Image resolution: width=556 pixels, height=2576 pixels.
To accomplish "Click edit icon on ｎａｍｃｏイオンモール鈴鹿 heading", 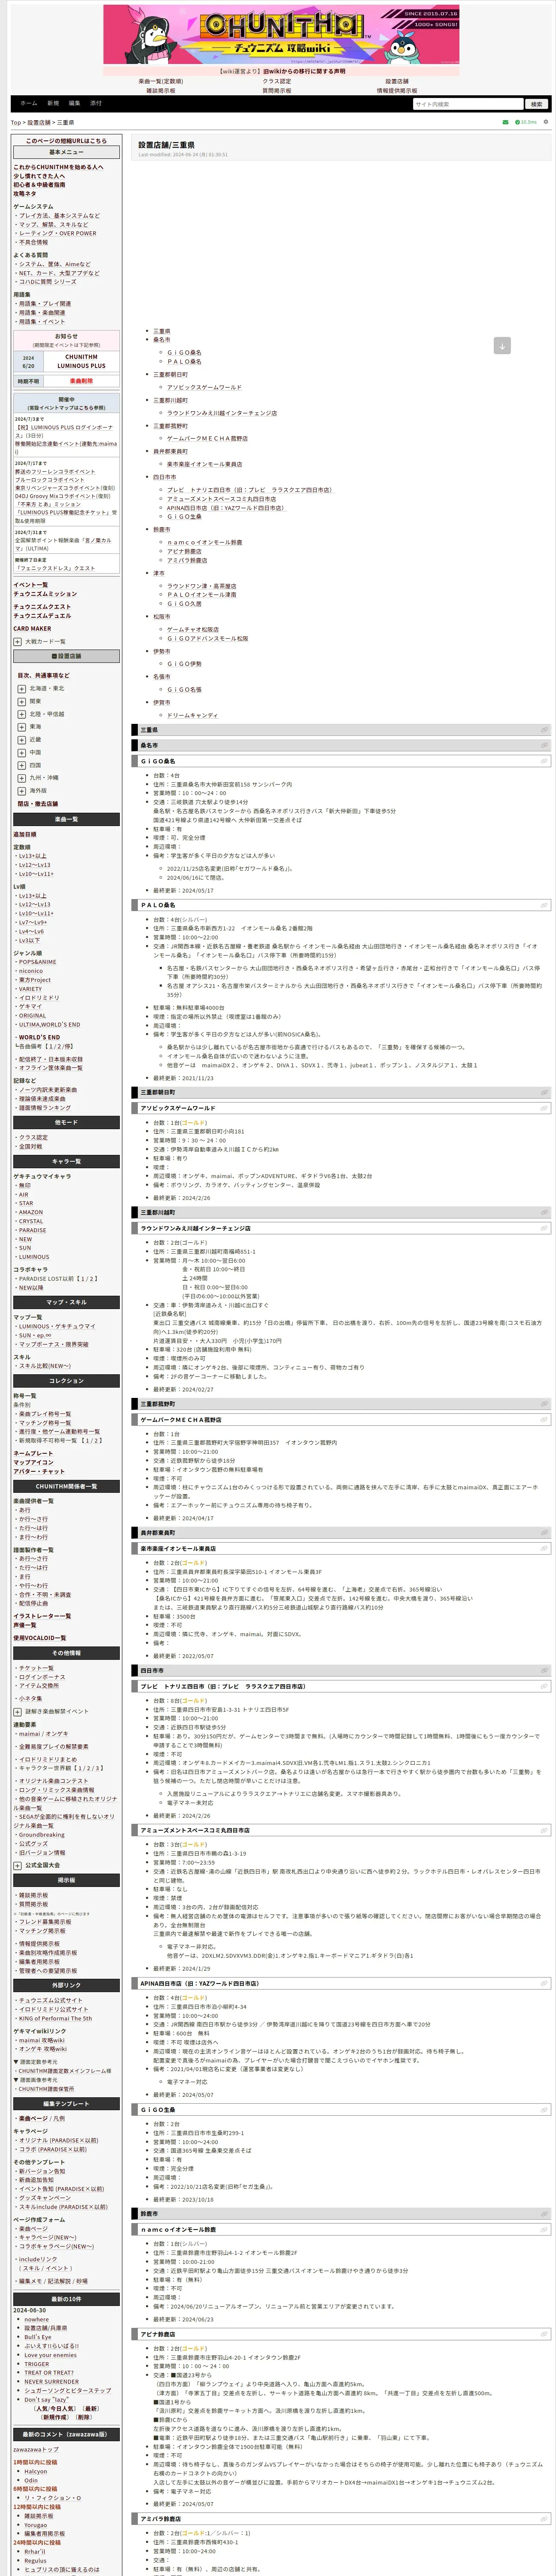I will coord(544,2229).
